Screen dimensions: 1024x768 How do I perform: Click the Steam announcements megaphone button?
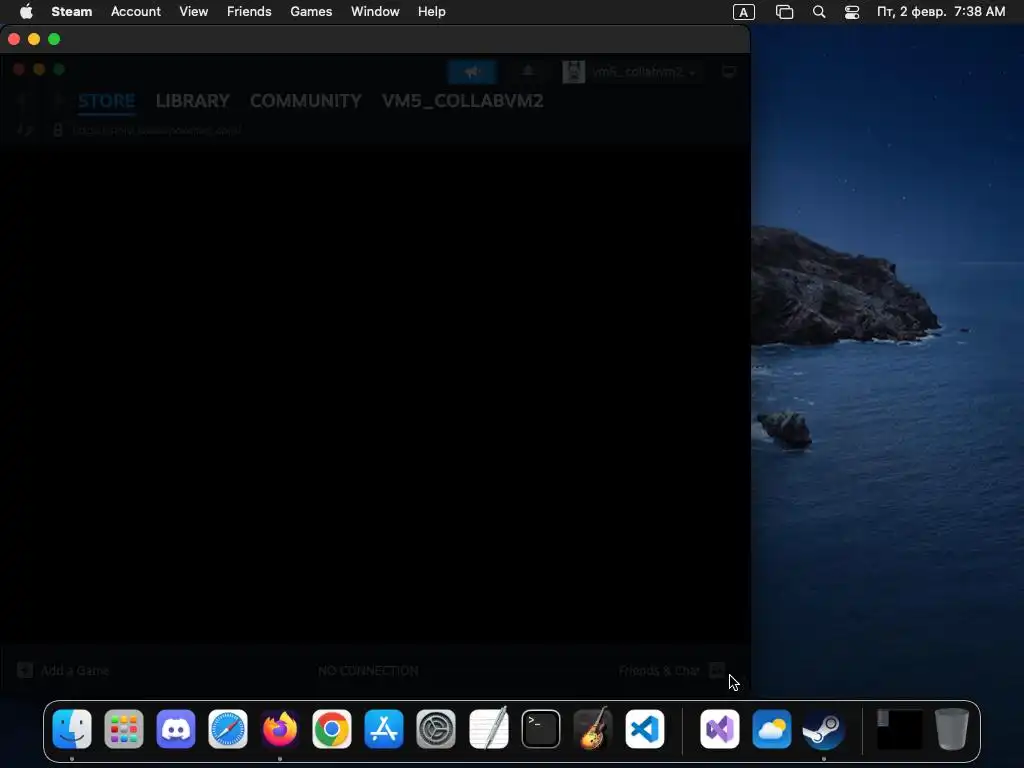click(x=472, y=72)
